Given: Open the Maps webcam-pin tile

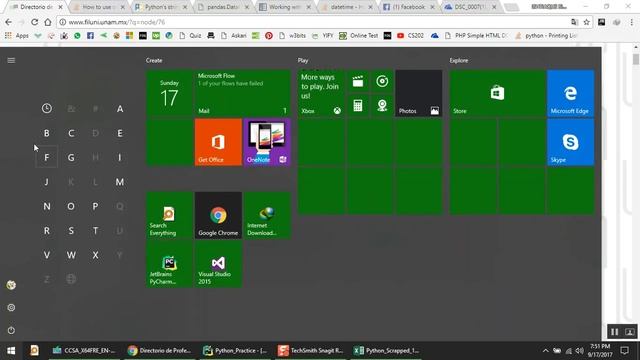Looking at the screenshot, I should coord(382,106).
